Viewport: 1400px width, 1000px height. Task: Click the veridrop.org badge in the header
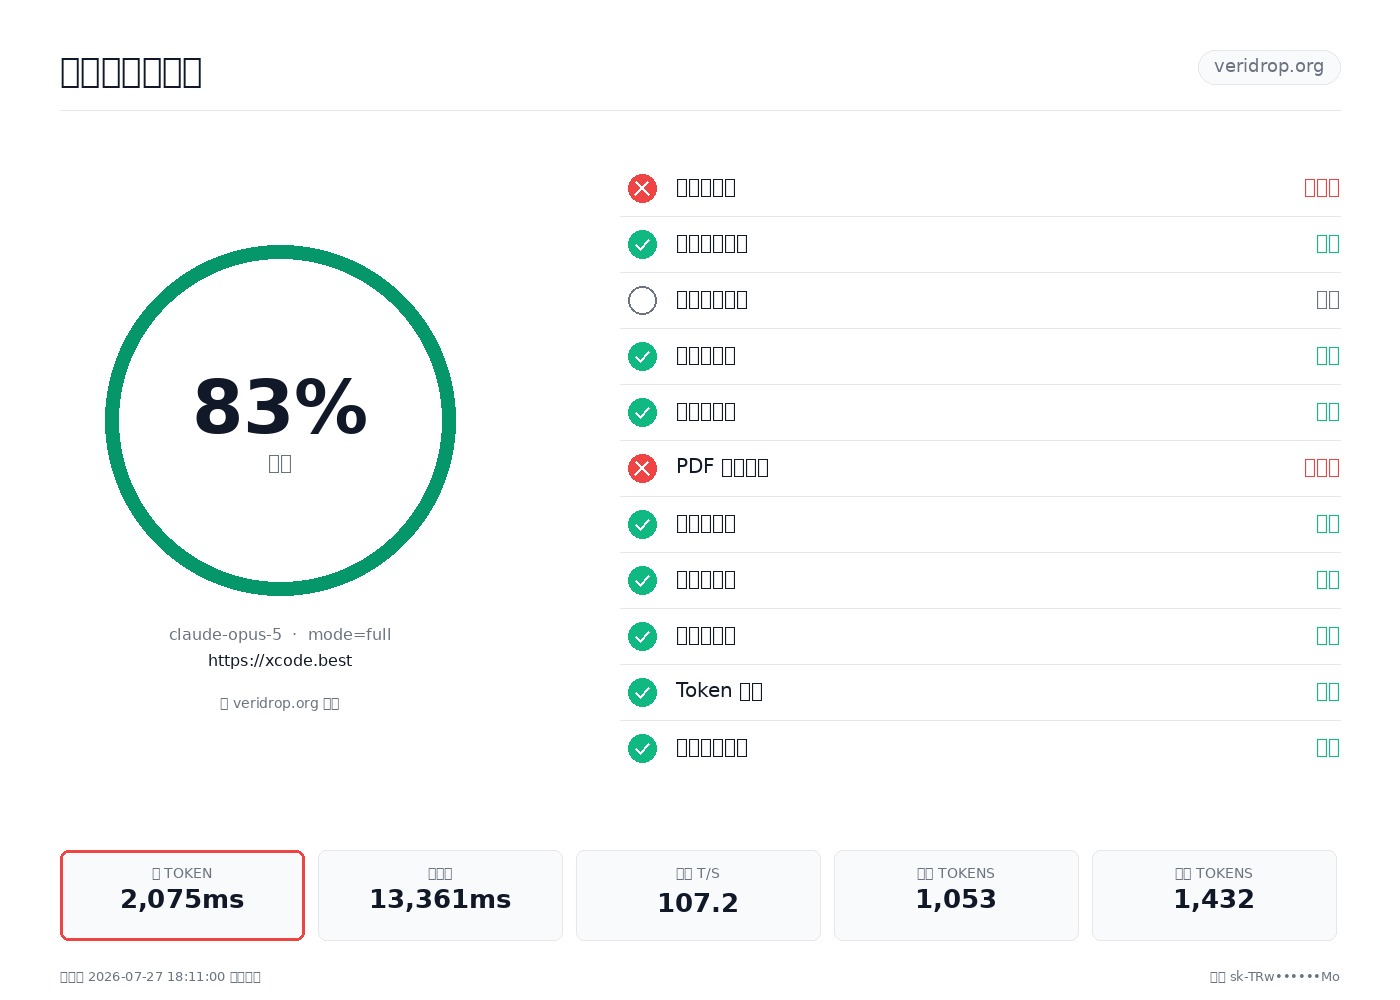(x=1269, y=67)
